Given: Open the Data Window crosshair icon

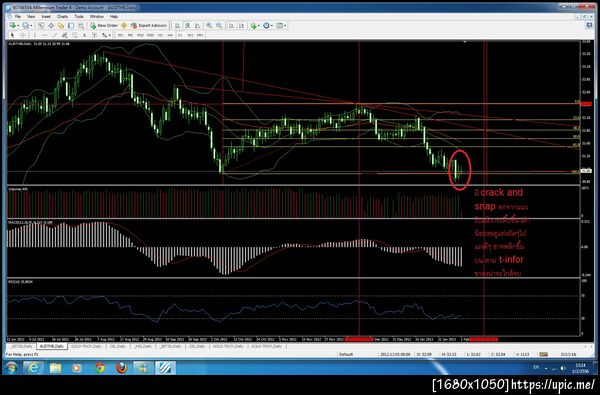Looking at the screenshot, I should pyautogui.click(x=51, y=25).
